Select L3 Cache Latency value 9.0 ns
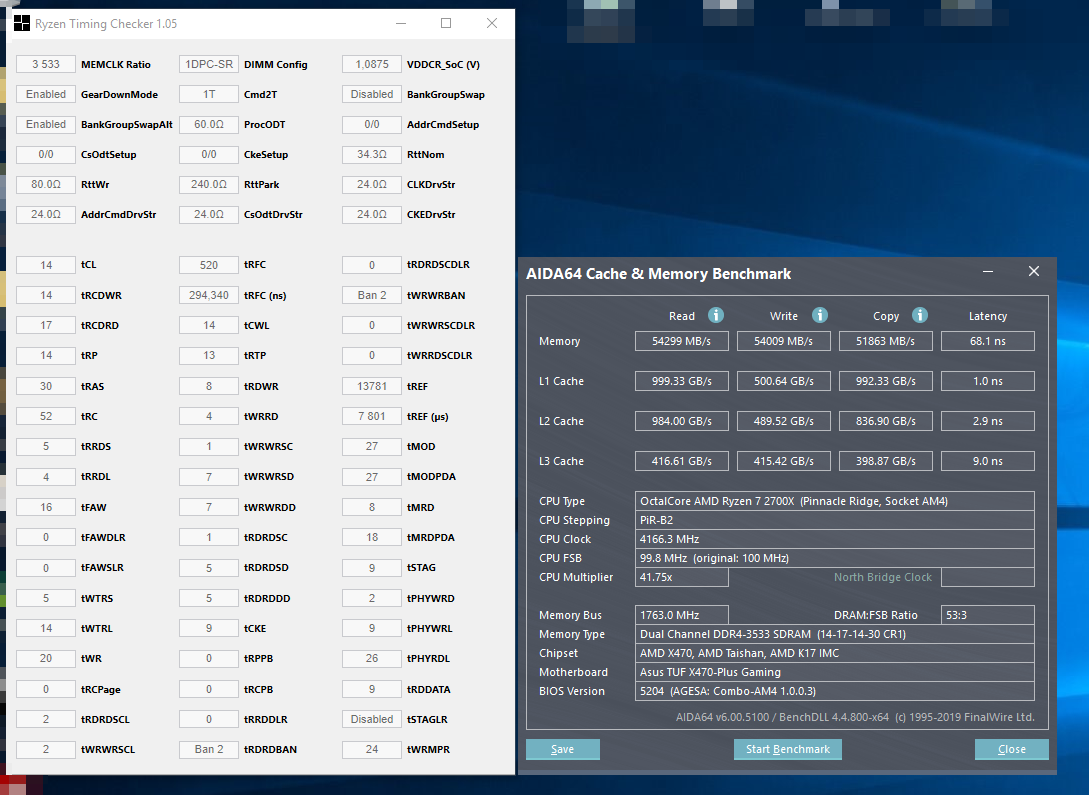Image resolution: width=1089 pixels, height=795 pixels. pos(988,461)
